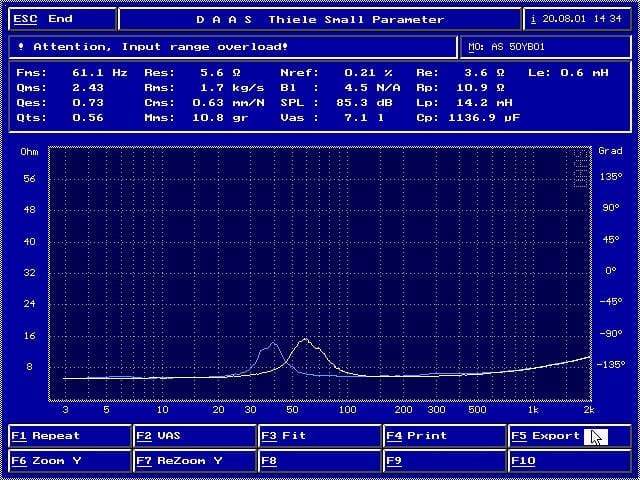The width and height of the screenshot is (640, 480).
Task: Click the input range overload warning message
Action: point(160,46)
